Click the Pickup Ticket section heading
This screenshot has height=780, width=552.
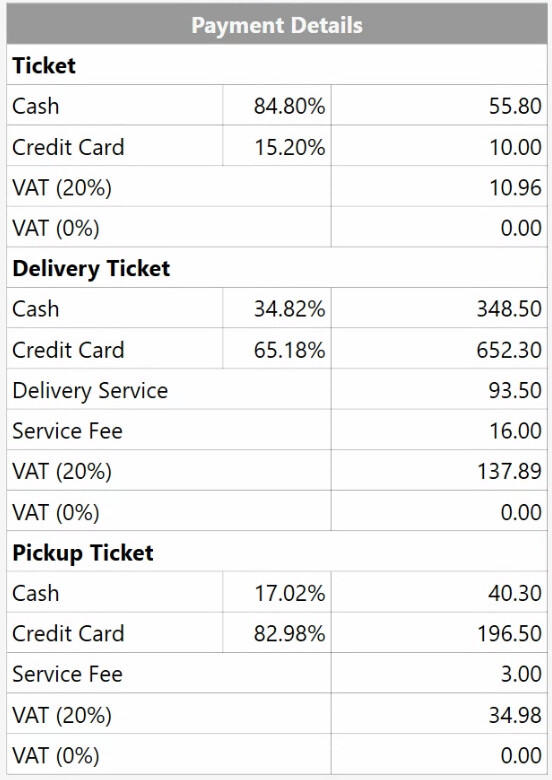(x=83, y=553)
